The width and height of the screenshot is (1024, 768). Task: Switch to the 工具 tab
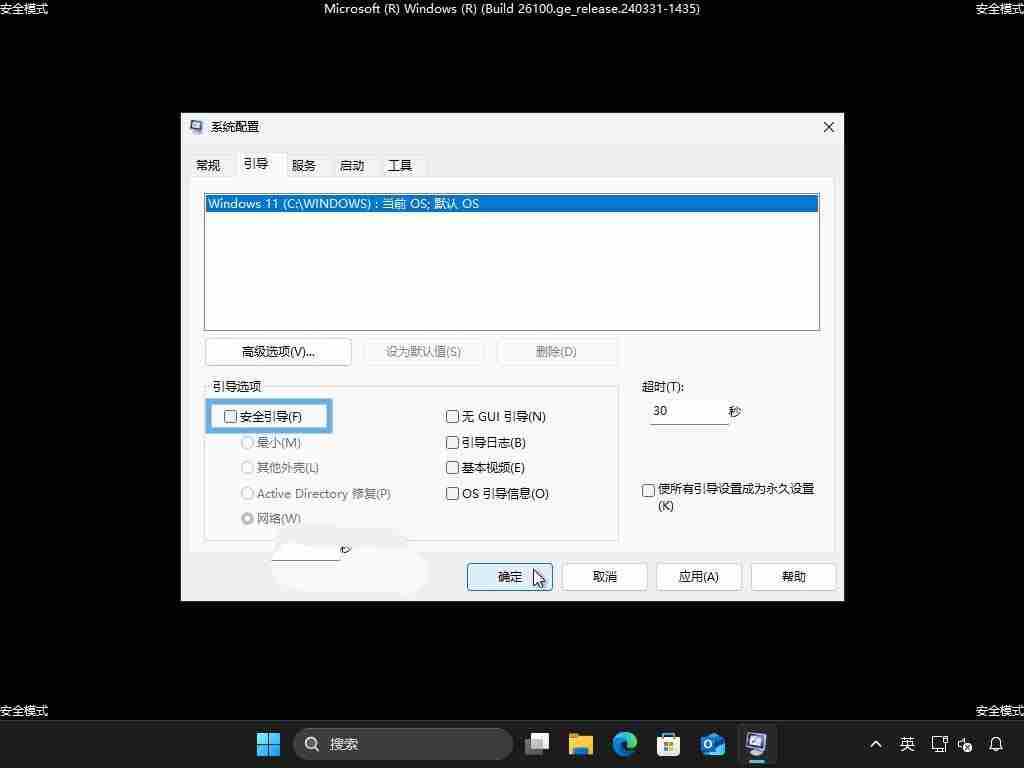(399, 165)
